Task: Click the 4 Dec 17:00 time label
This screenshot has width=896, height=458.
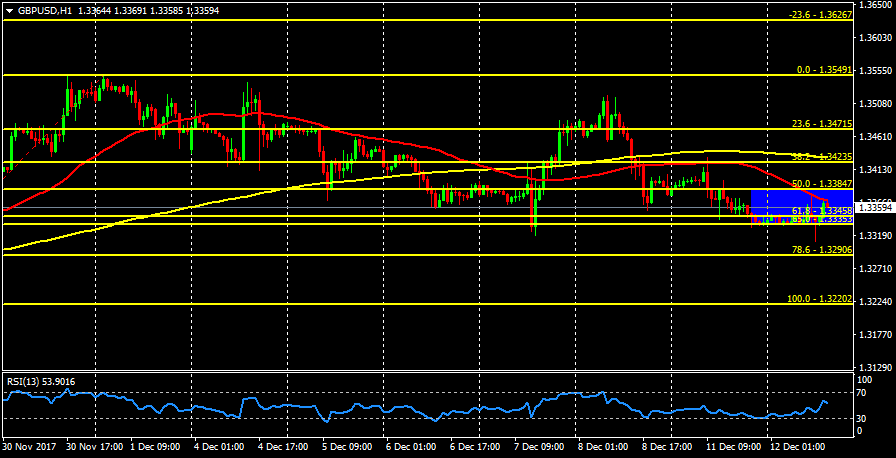Action: 283,445
